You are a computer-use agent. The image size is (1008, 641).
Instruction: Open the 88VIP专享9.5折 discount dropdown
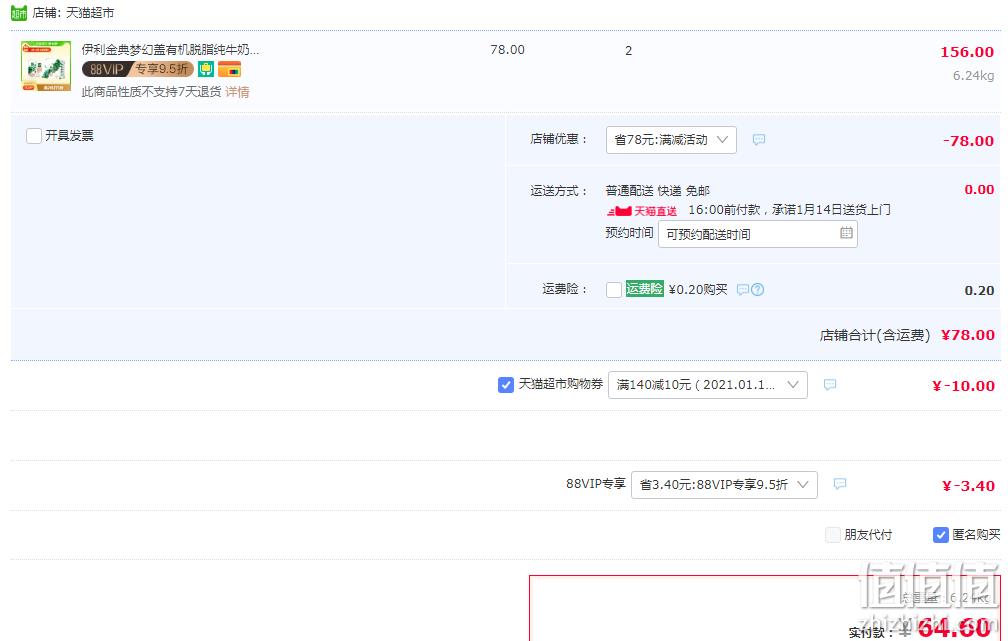click(724, 485)
